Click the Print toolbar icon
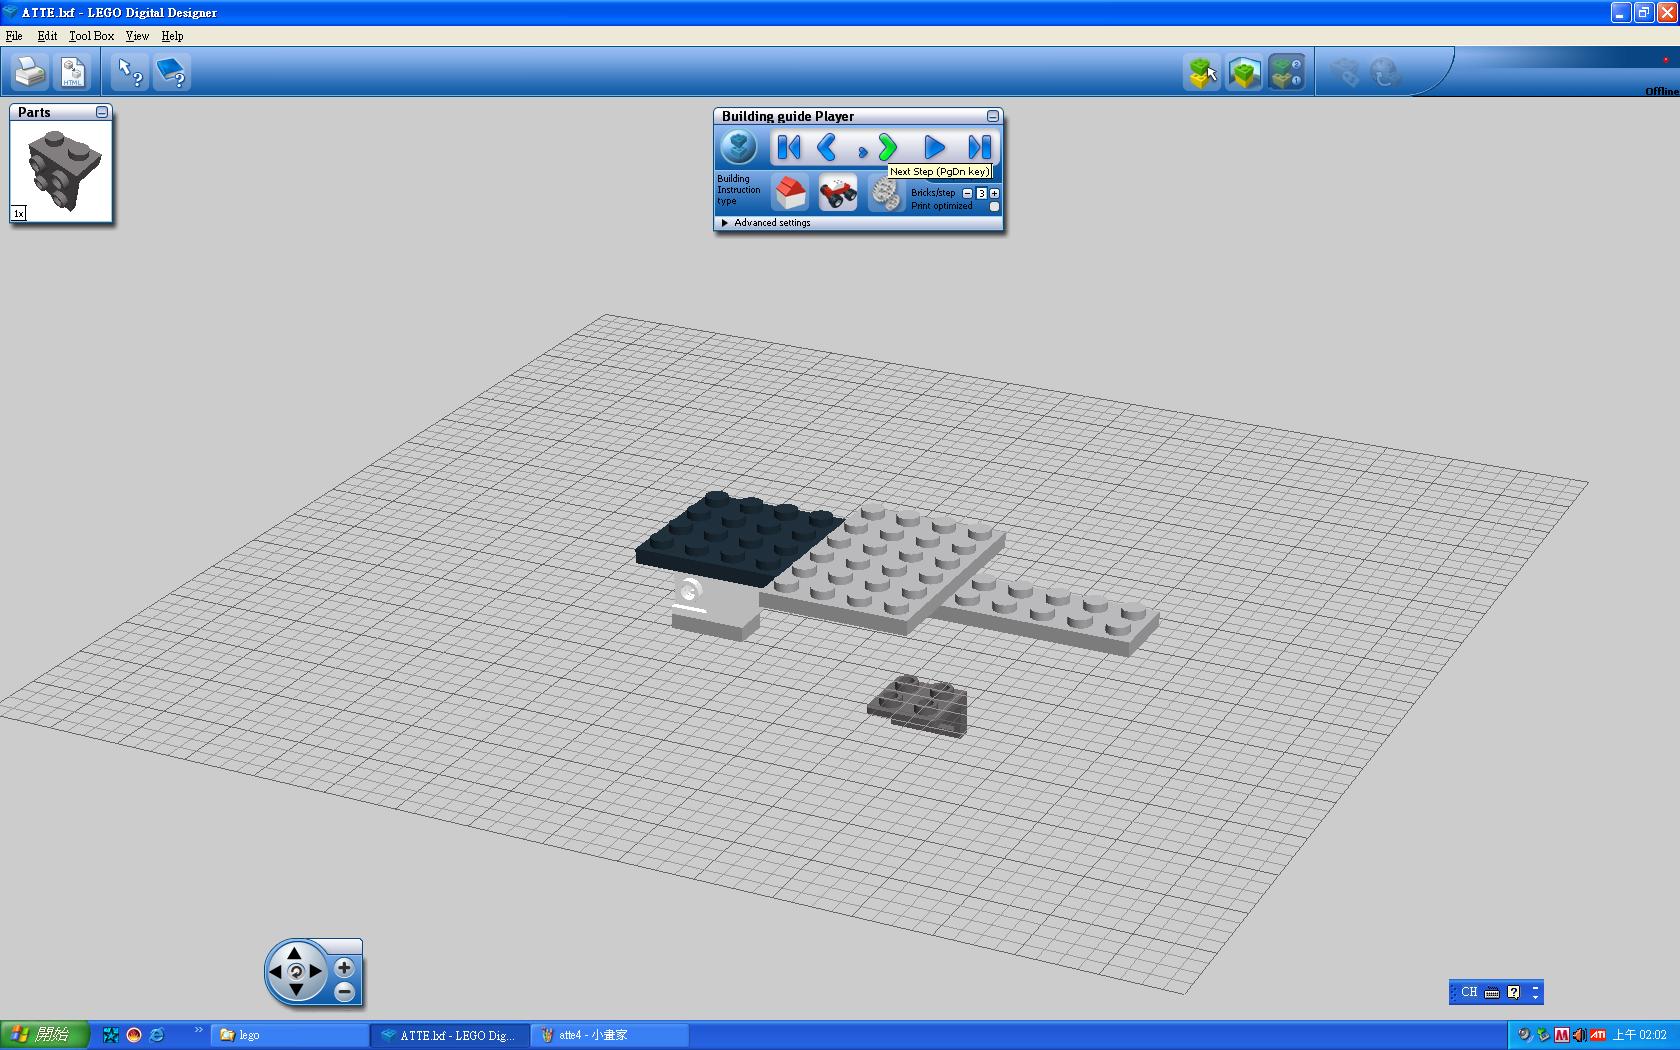 [x=30, y=72]
